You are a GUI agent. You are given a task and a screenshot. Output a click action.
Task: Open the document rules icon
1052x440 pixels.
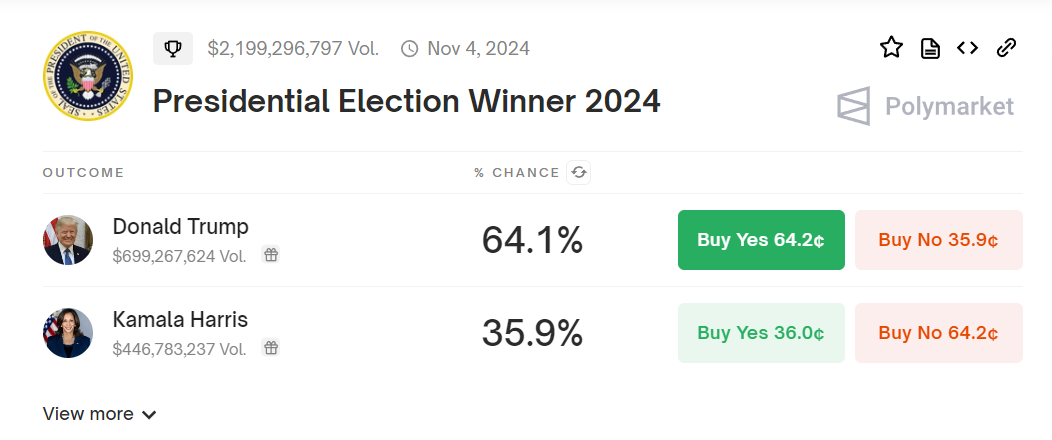(x=930, y=48)
